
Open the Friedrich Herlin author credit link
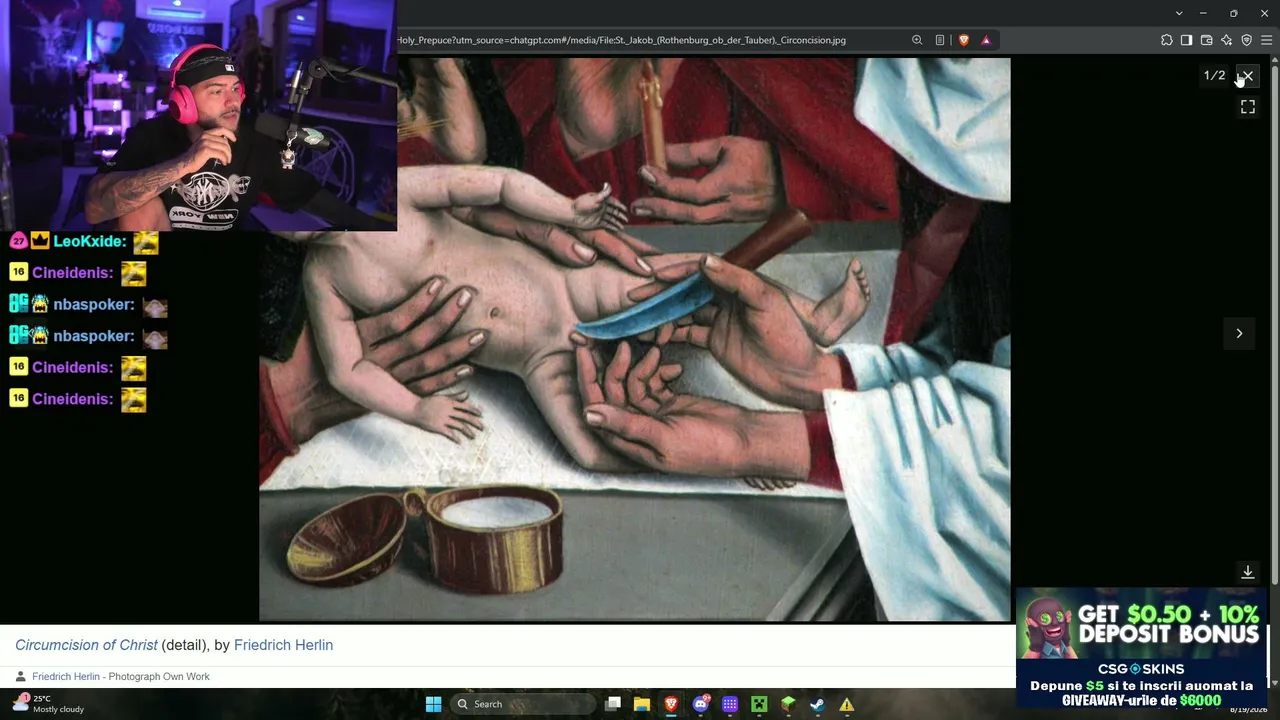pyautogui.click(x=66, y=677)
